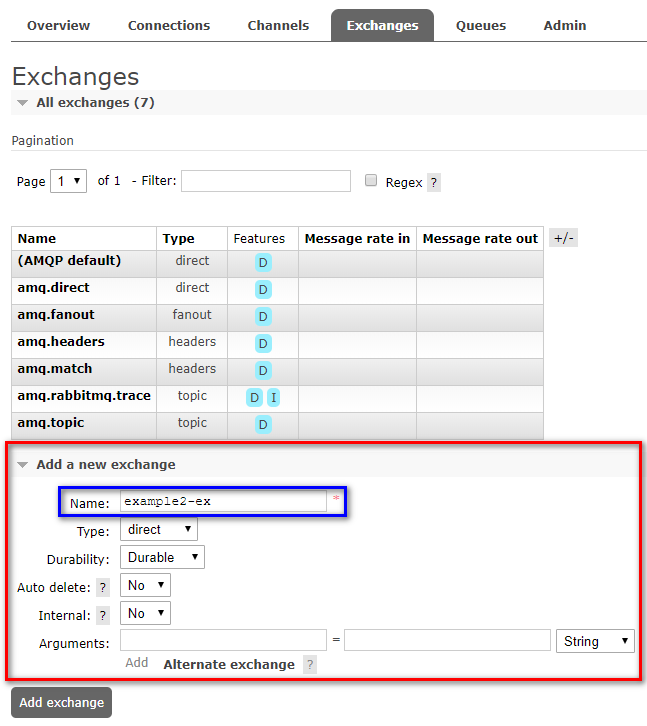Enable the Regex checkbox
The width and height of the screenshot is (647, 726).
click(371, 181)
